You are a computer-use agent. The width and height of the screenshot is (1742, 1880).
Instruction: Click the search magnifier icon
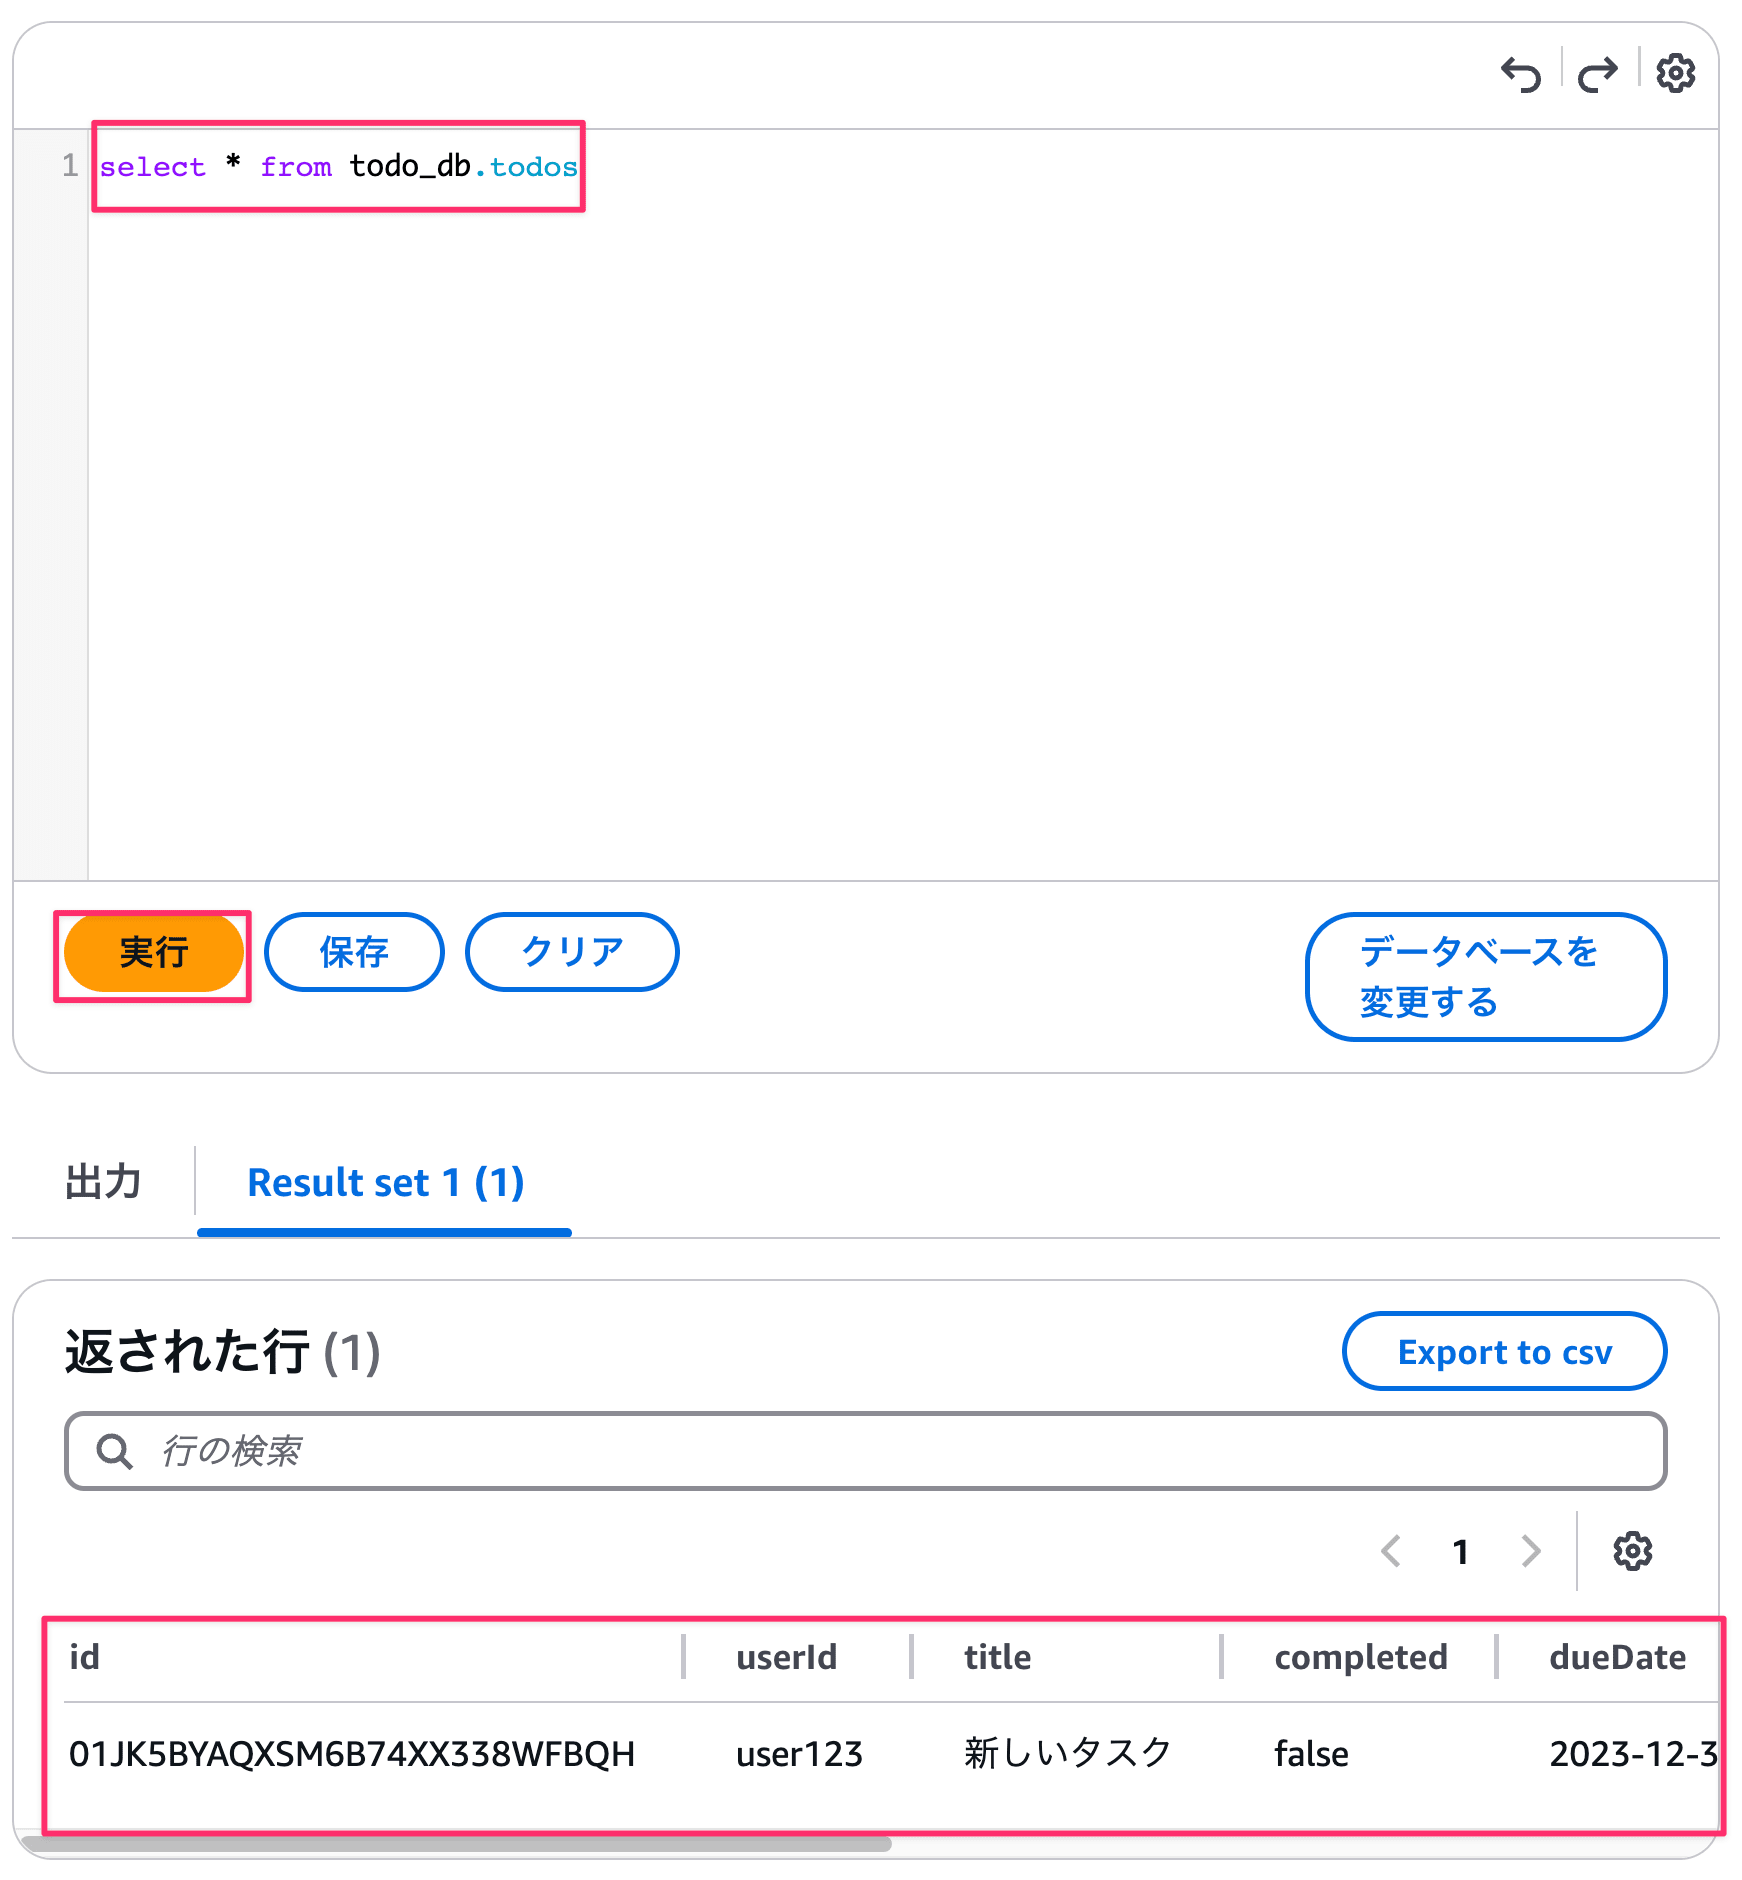coord(114,1451)
